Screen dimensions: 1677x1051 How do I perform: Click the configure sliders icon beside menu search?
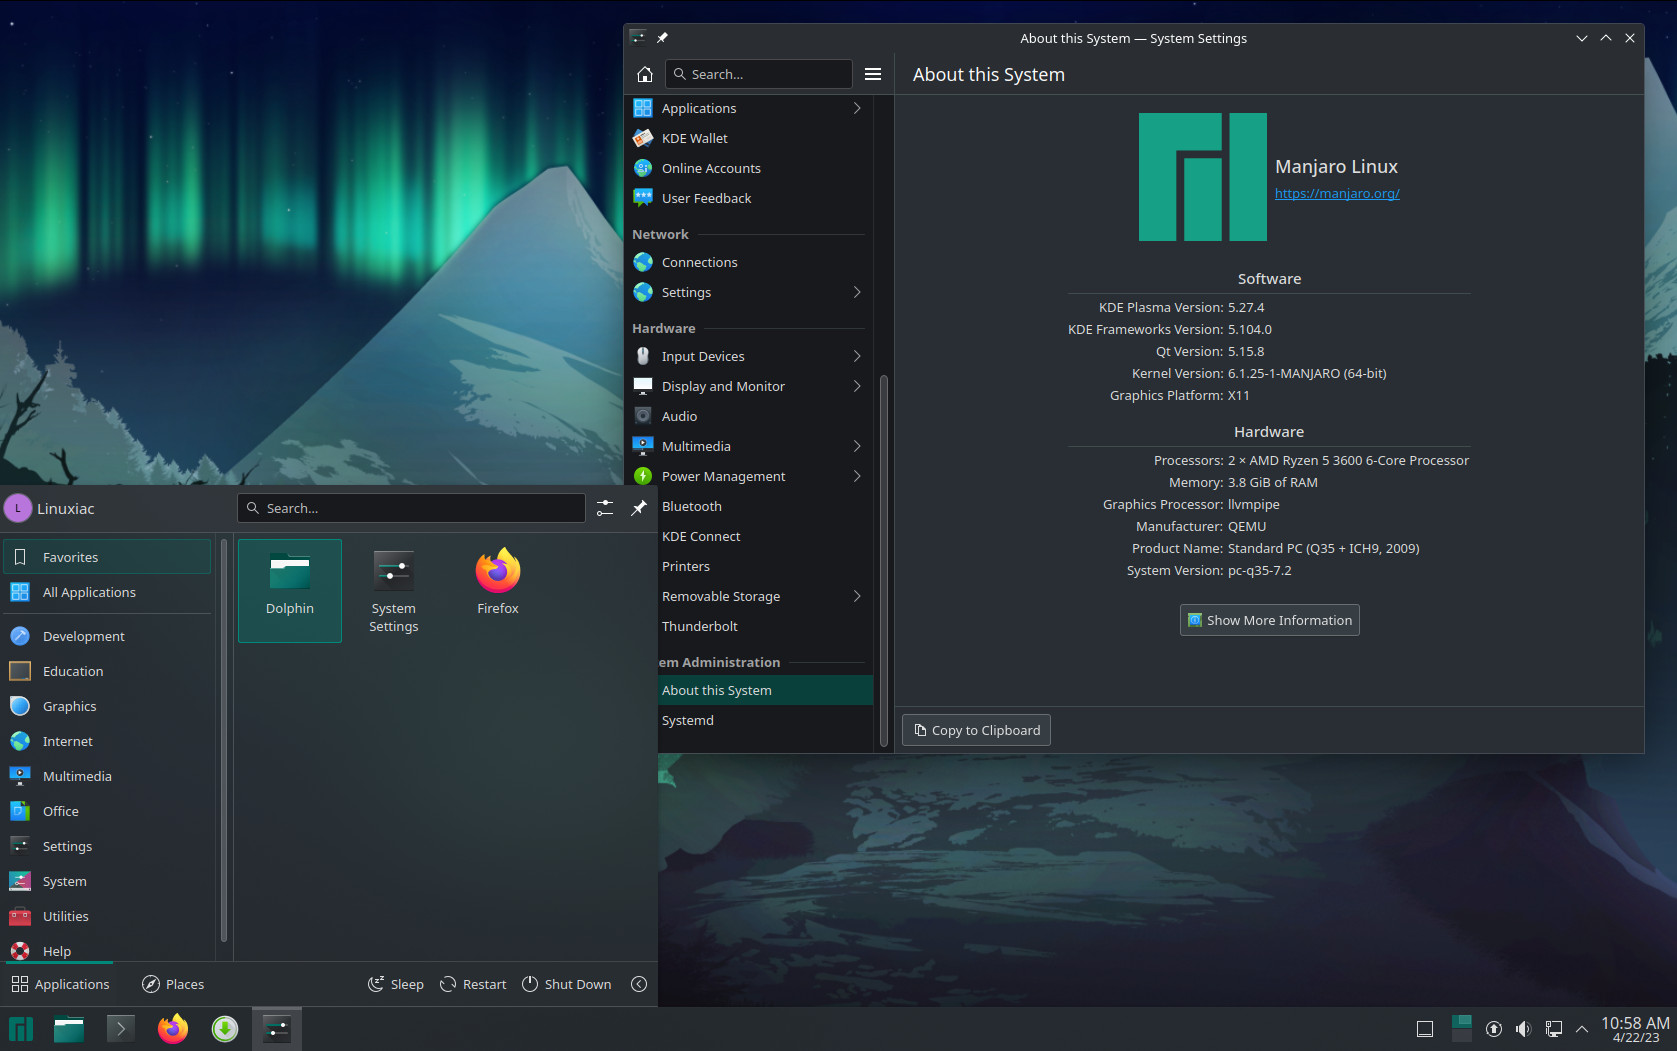[x=605, y=508]
